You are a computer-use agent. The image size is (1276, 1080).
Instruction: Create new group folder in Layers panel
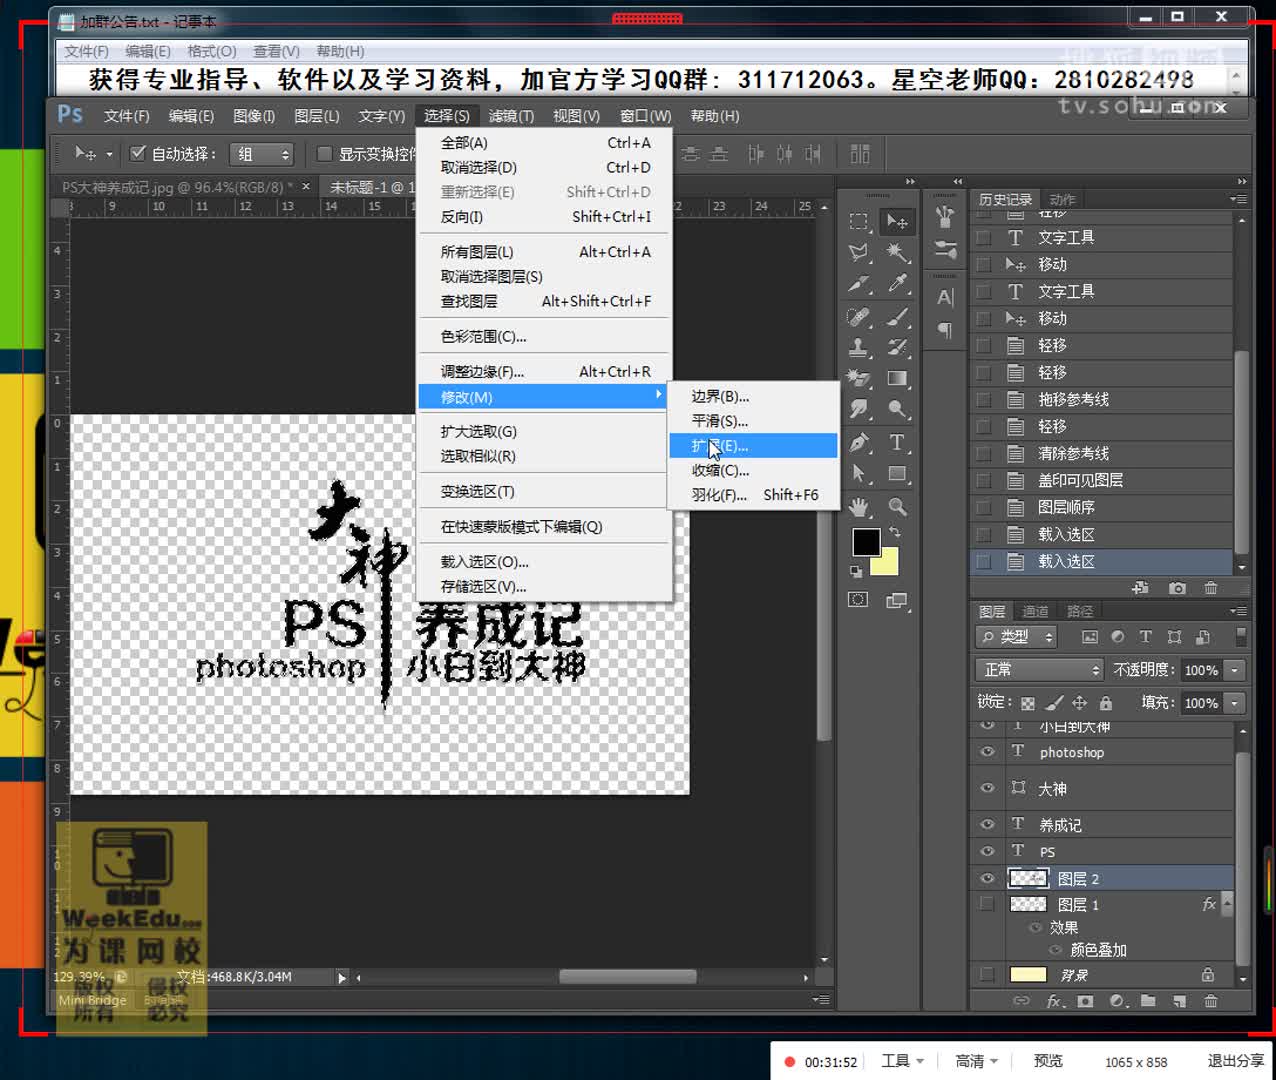point(1148,1000)
